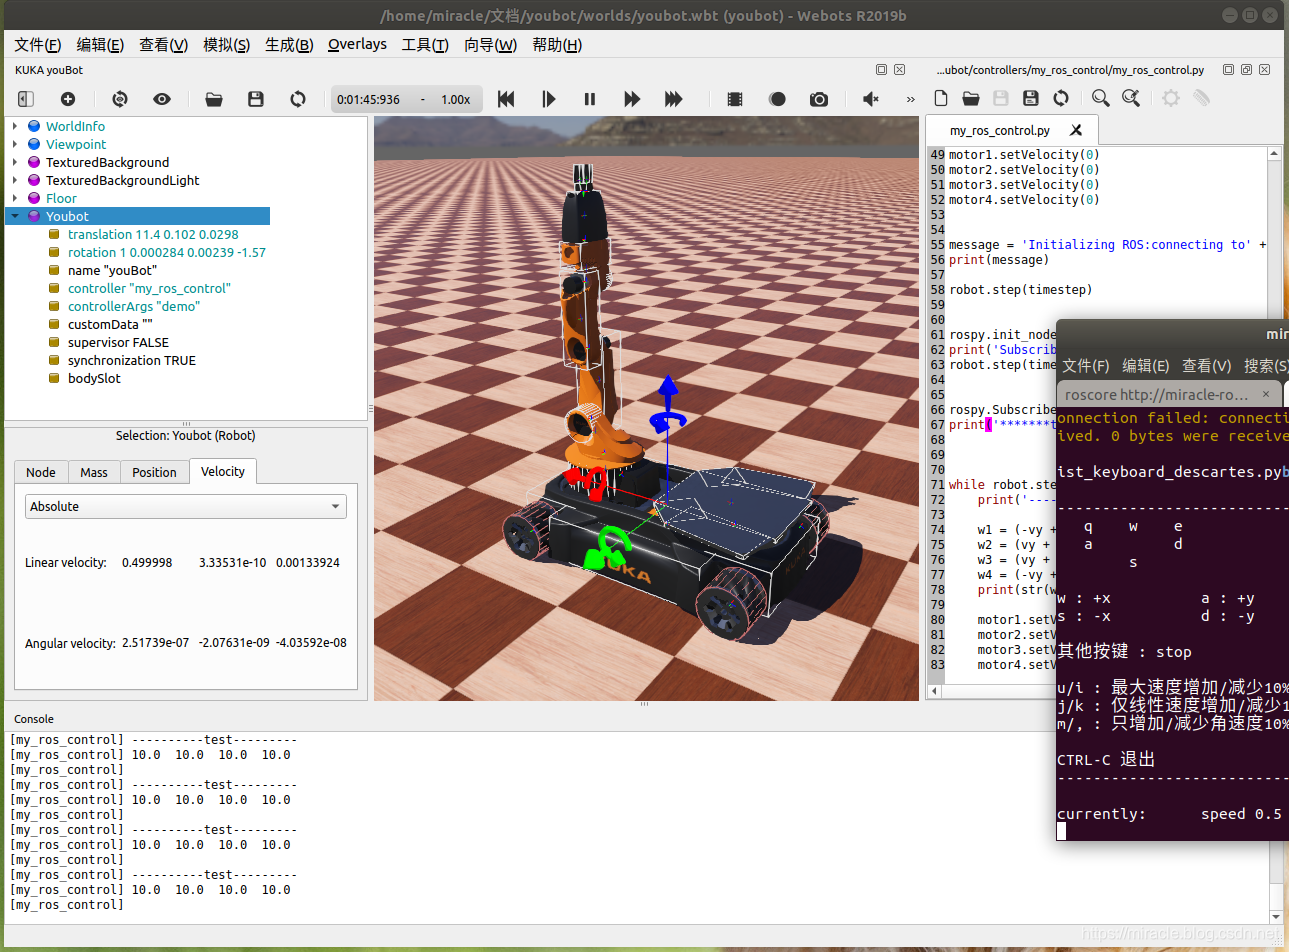Expand the TexturedBackgroundLight node
The image size is (1289, 952).
(15, 180)
